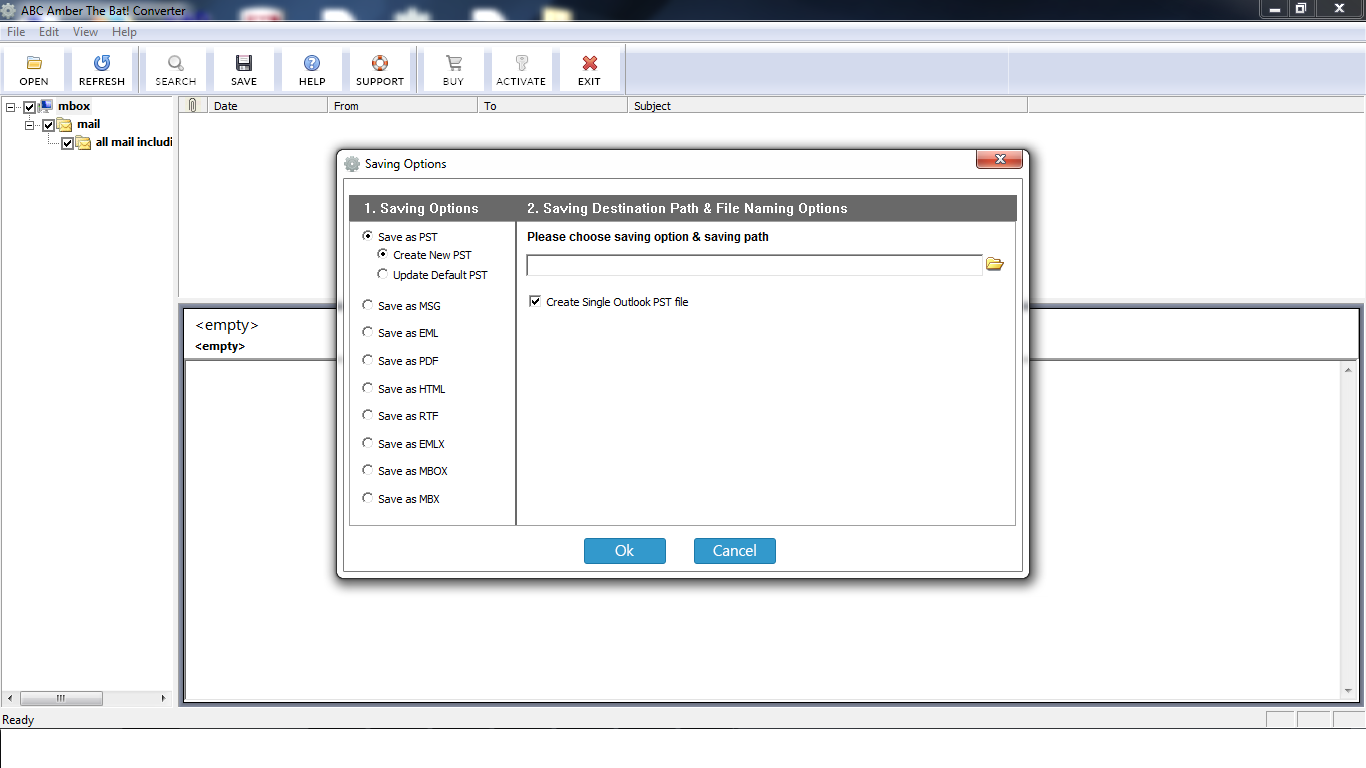Select Save as HTML option
The height and width of the screenshot is (768, 1366).
(368, 388)
